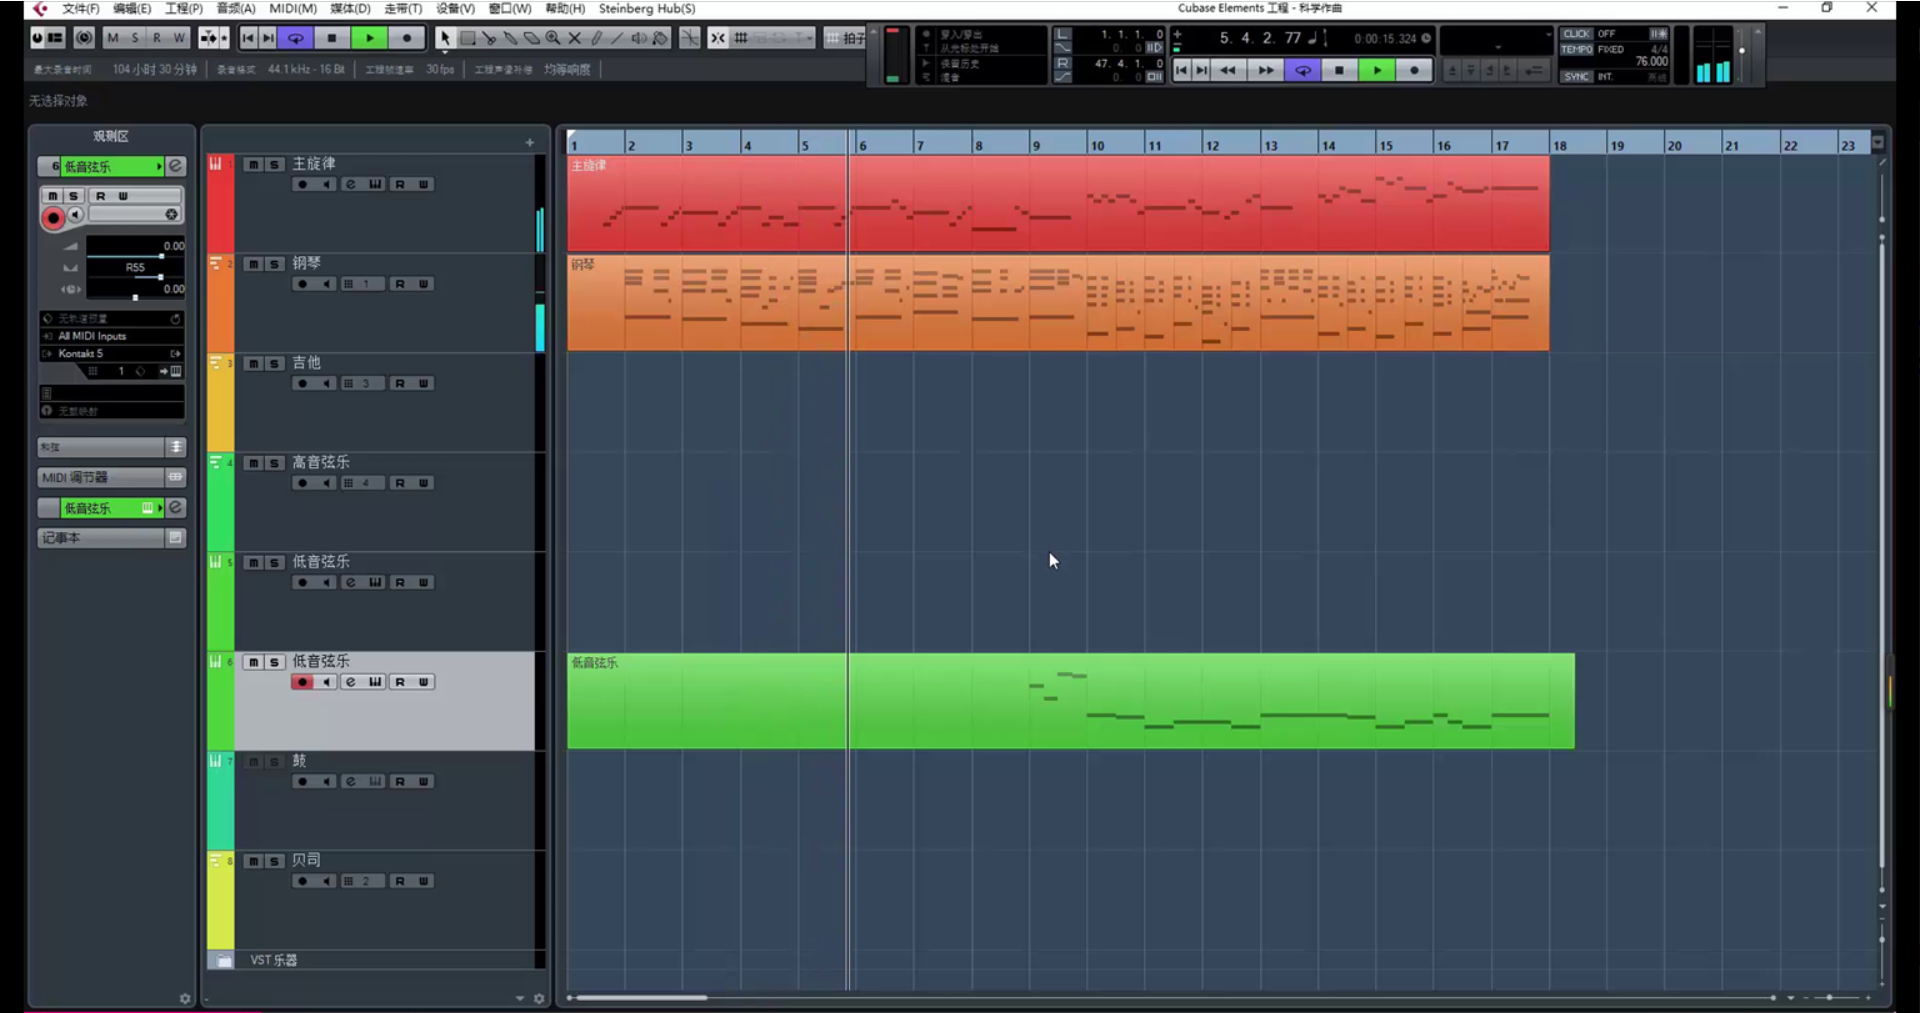The width and height of the screenshot is (1920, 1013).
Task: Toggle the metronome CLICK button
Action: click(1577, 33)
